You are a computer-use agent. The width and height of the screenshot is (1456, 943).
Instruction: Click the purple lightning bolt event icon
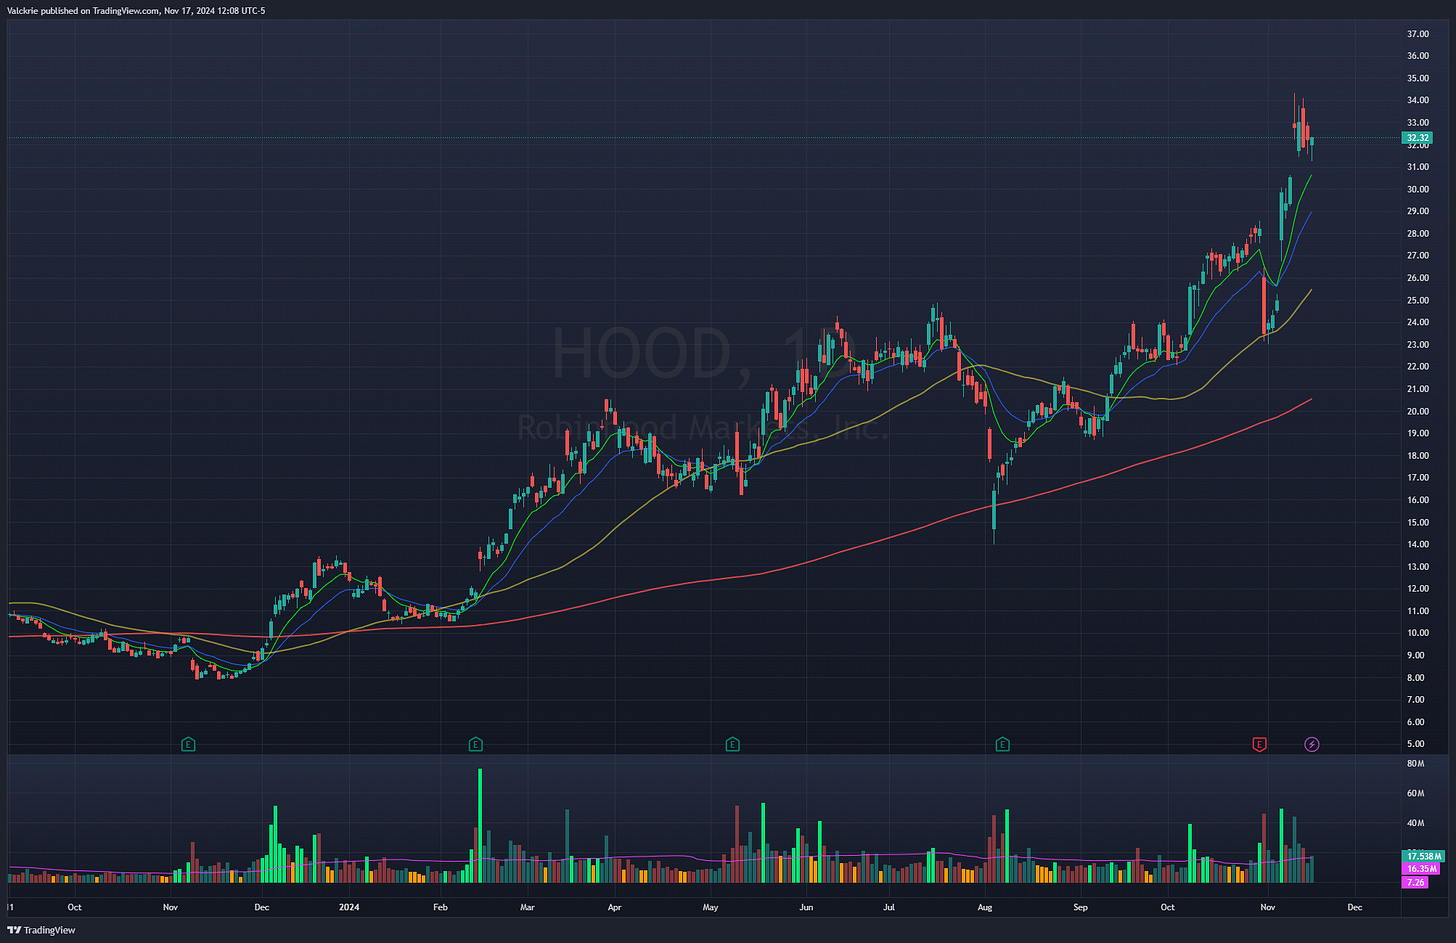click(1312, 744)
